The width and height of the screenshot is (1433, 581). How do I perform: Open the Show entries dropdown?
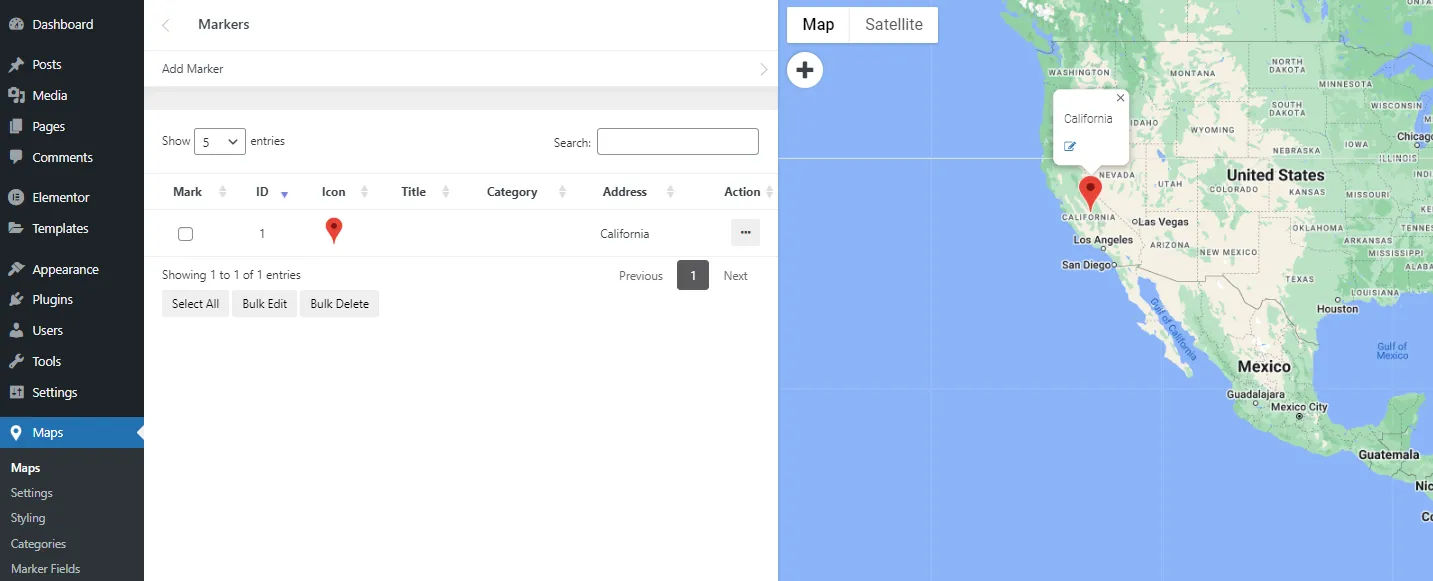219,141
